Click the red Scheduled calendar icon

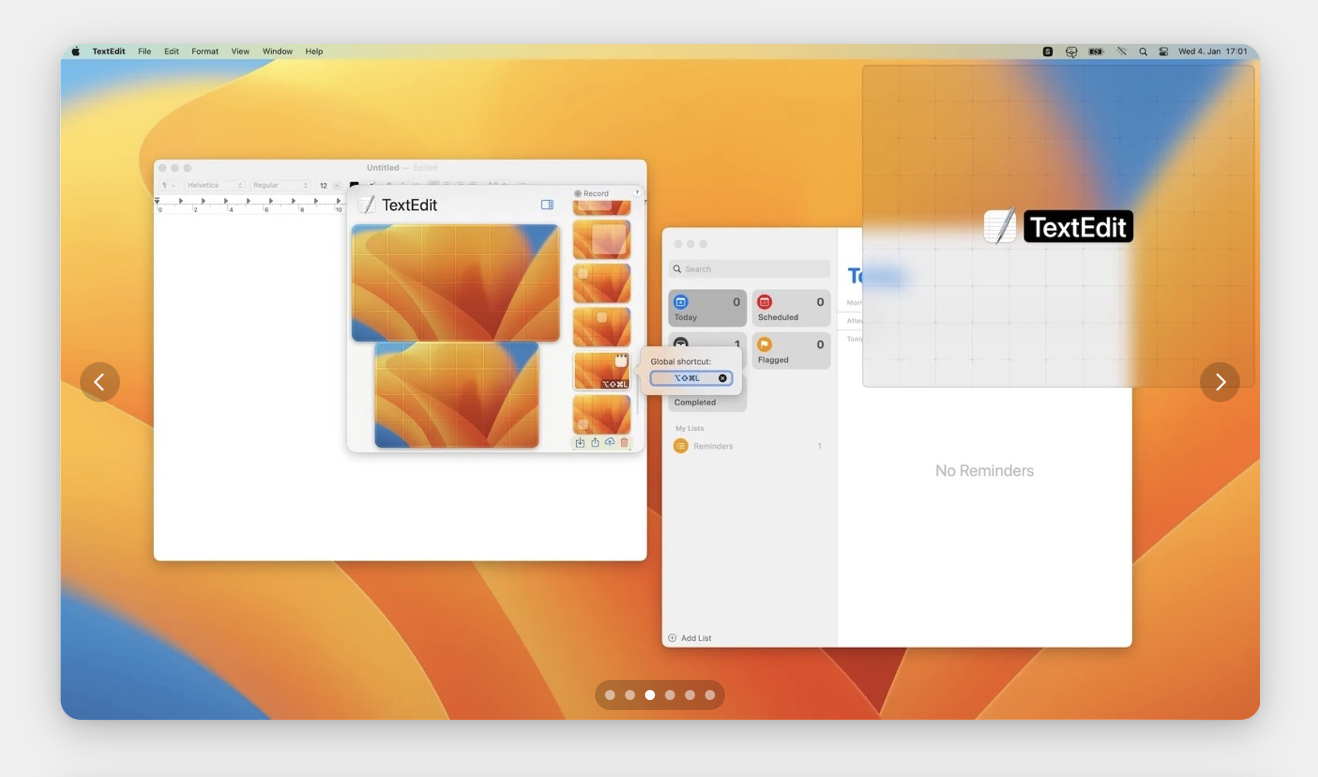point(765,302)
